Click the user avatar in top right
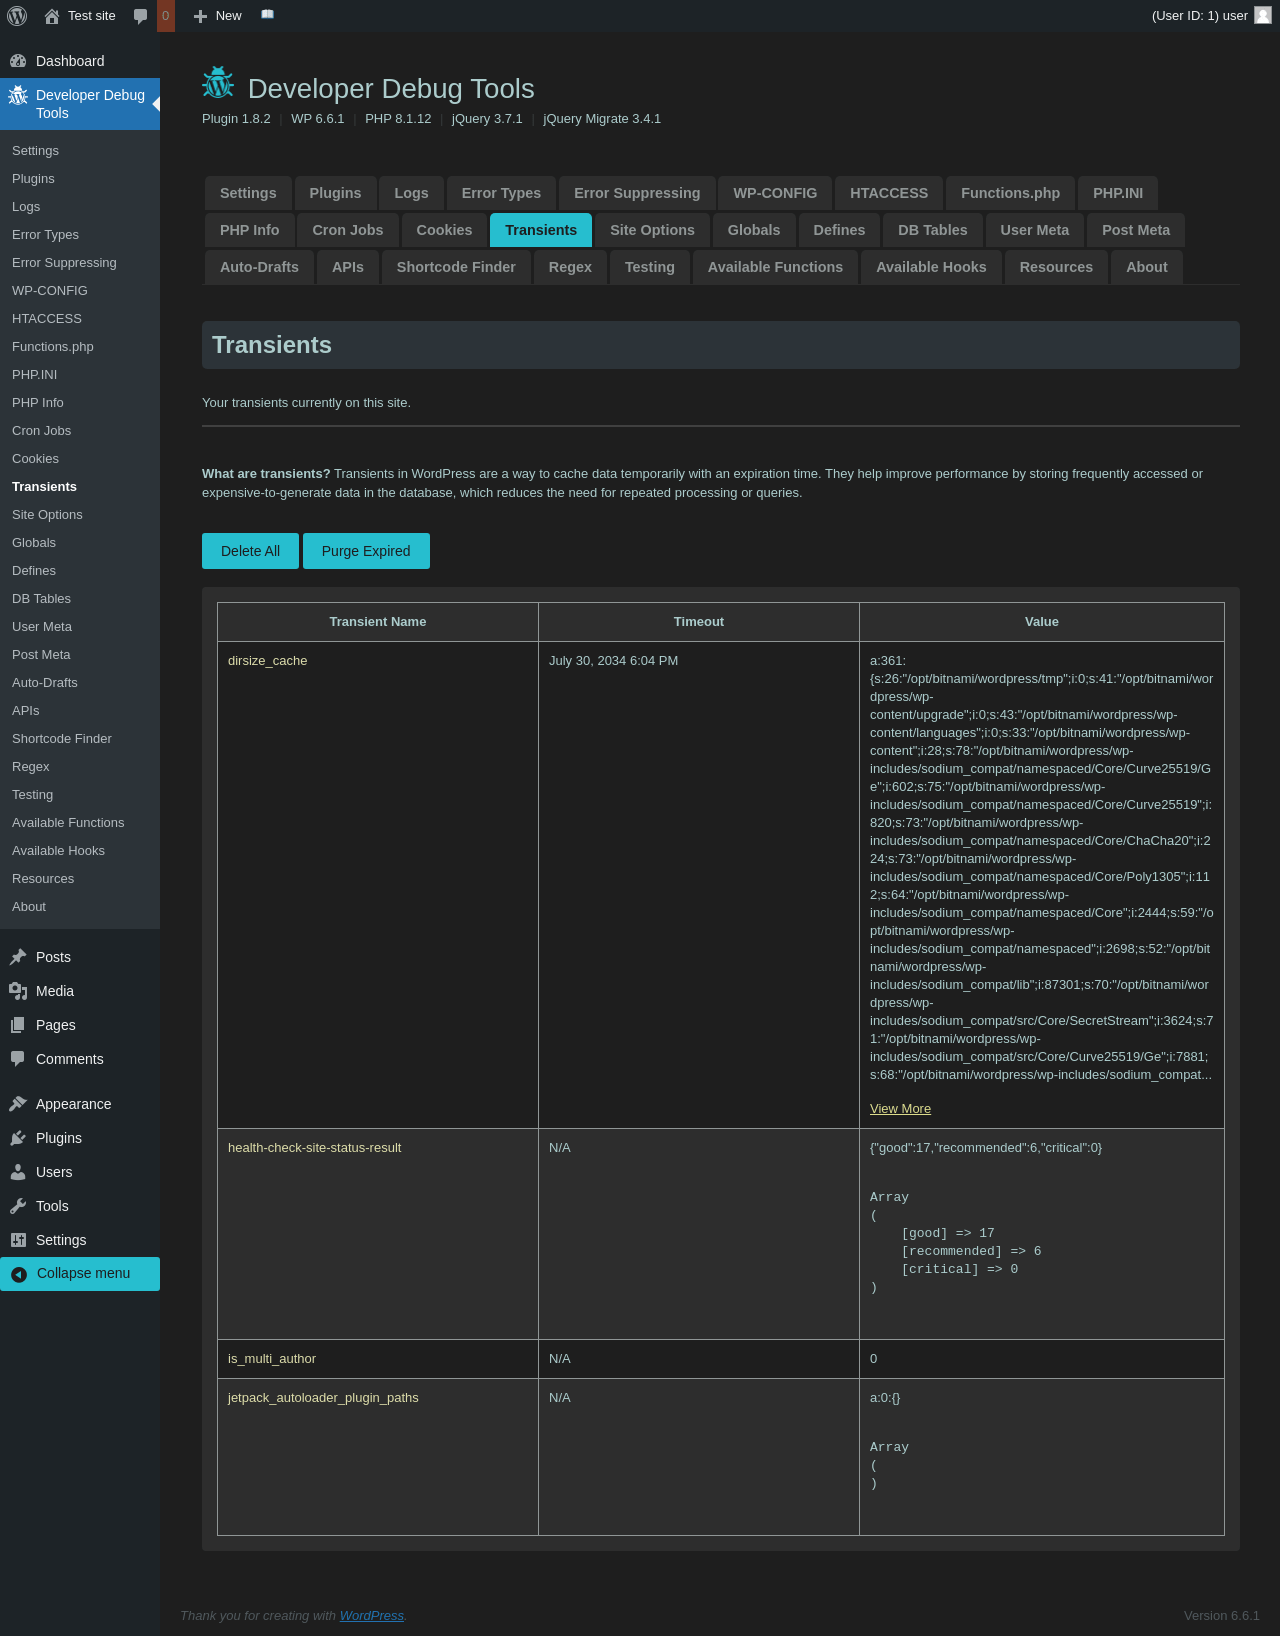 tap(1263, 15)
